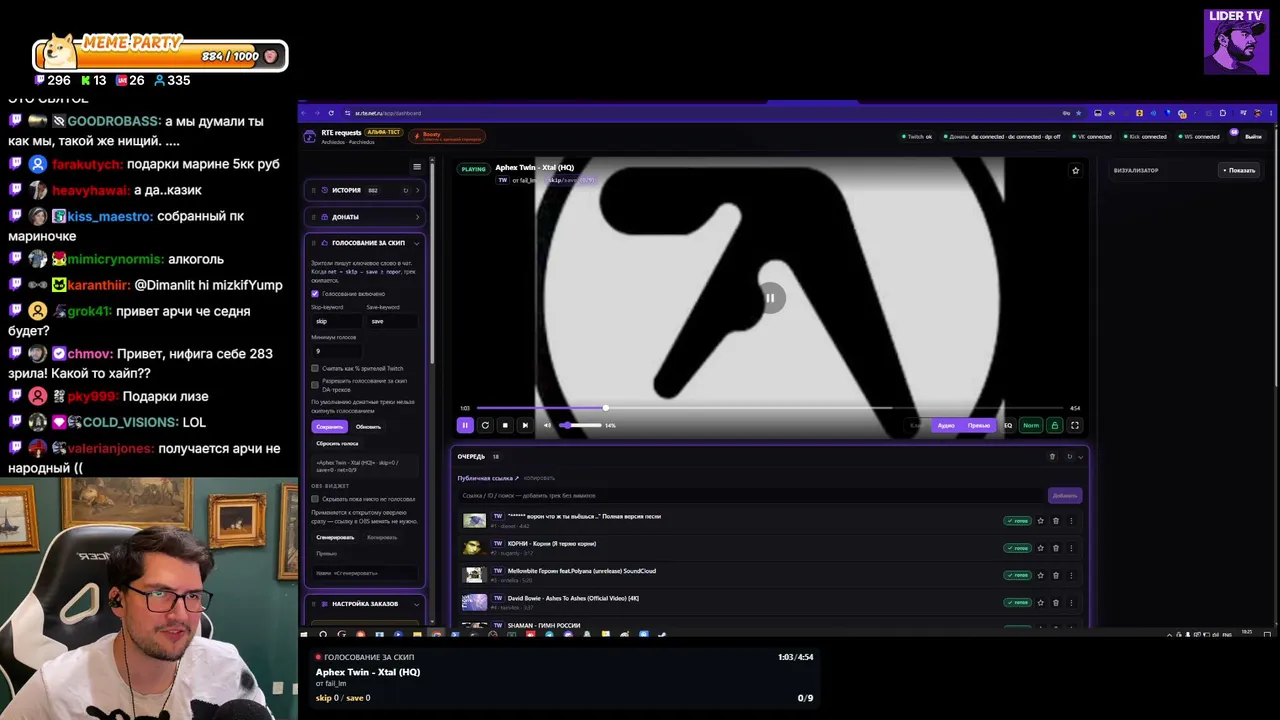Copy the public queue link
Screen dimensions: 1280x720
[x=539, y=478]
